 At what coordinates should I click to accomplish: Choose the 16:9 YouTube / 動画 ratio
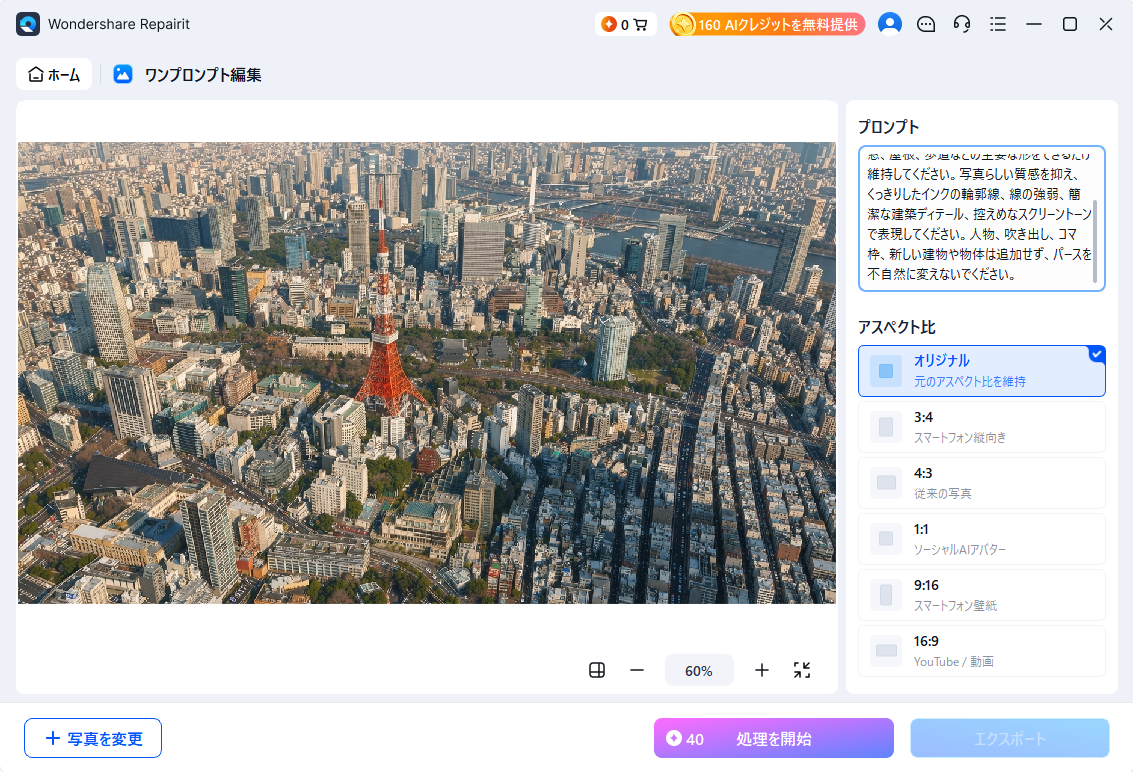(x=982, y=651)
